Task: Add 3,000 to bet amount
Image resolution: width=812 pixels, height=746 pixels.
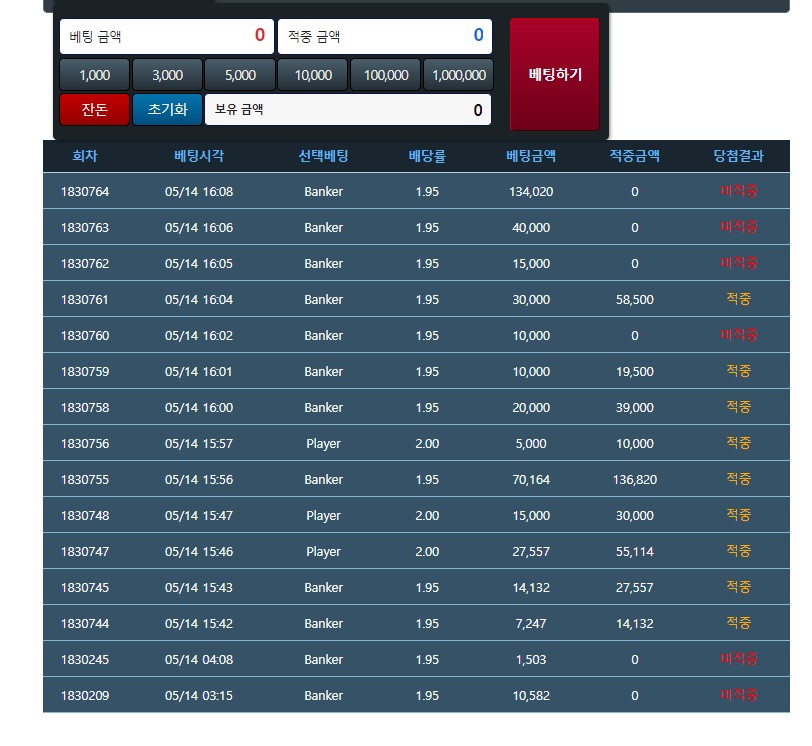Action: coord(167,75)
